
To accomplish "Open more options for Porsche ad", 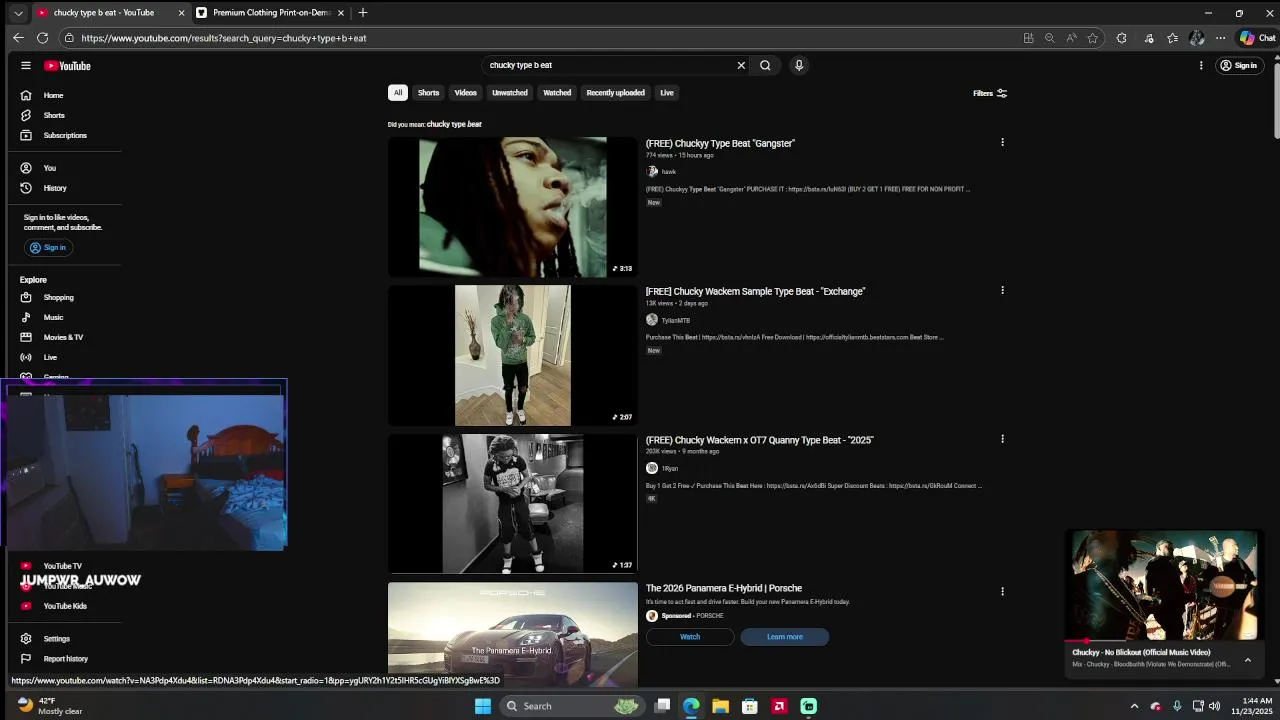I will click(1002, 591).
